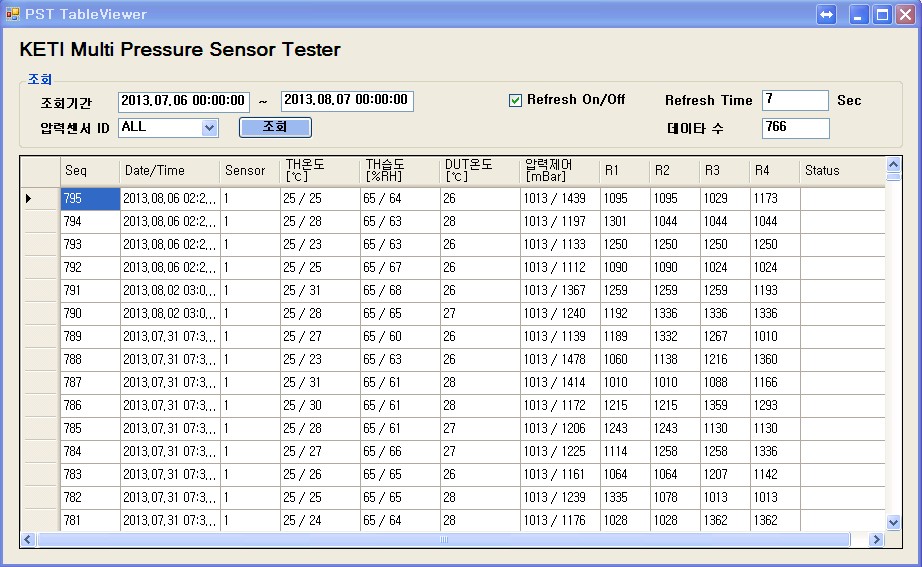Click the R4 column header
Image resolution: width=922 pixels, height=567 pixels.
[x=775, y=171]
